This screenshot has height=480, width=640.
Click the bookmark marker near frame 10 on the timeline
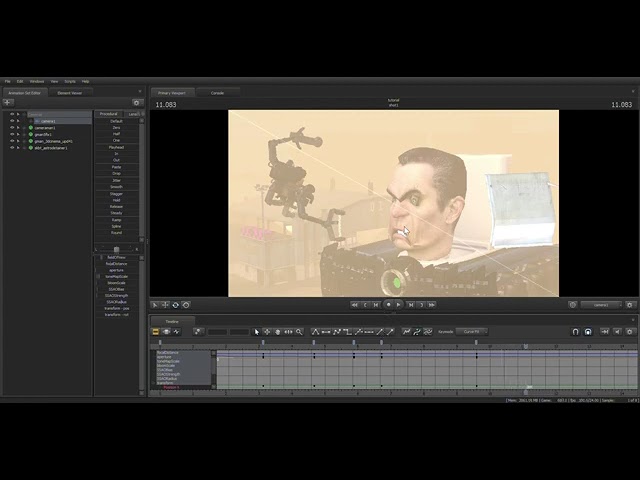point(476,342)
